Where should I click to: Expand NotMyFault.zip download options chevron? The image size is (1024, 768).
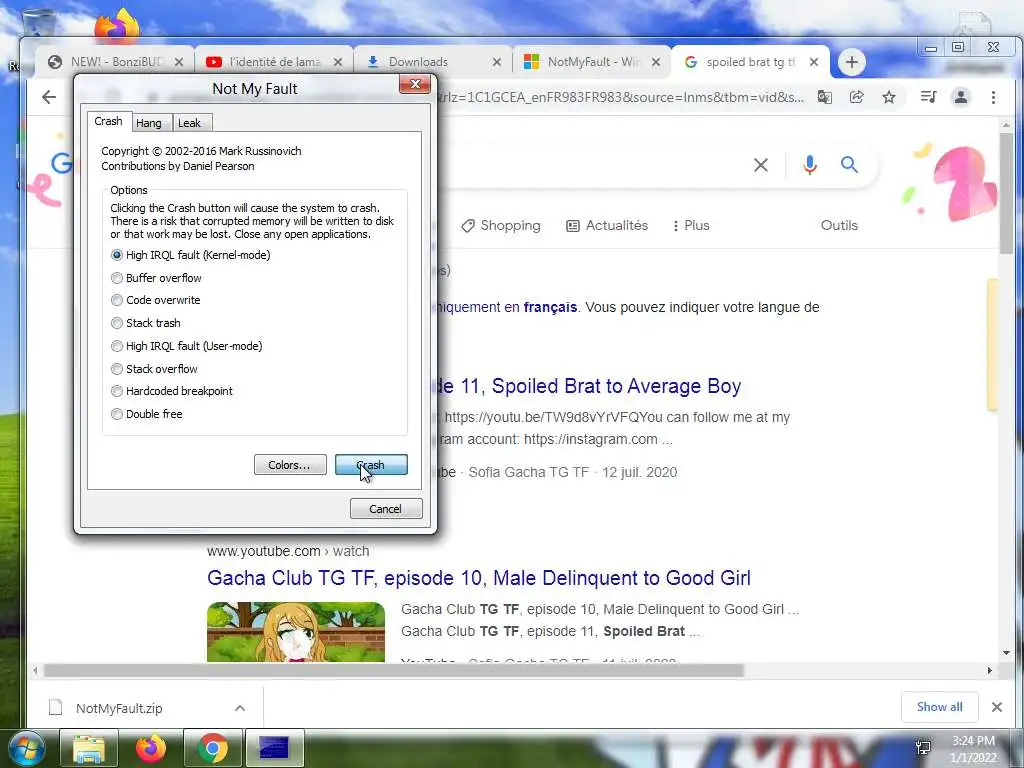(240, 708)
